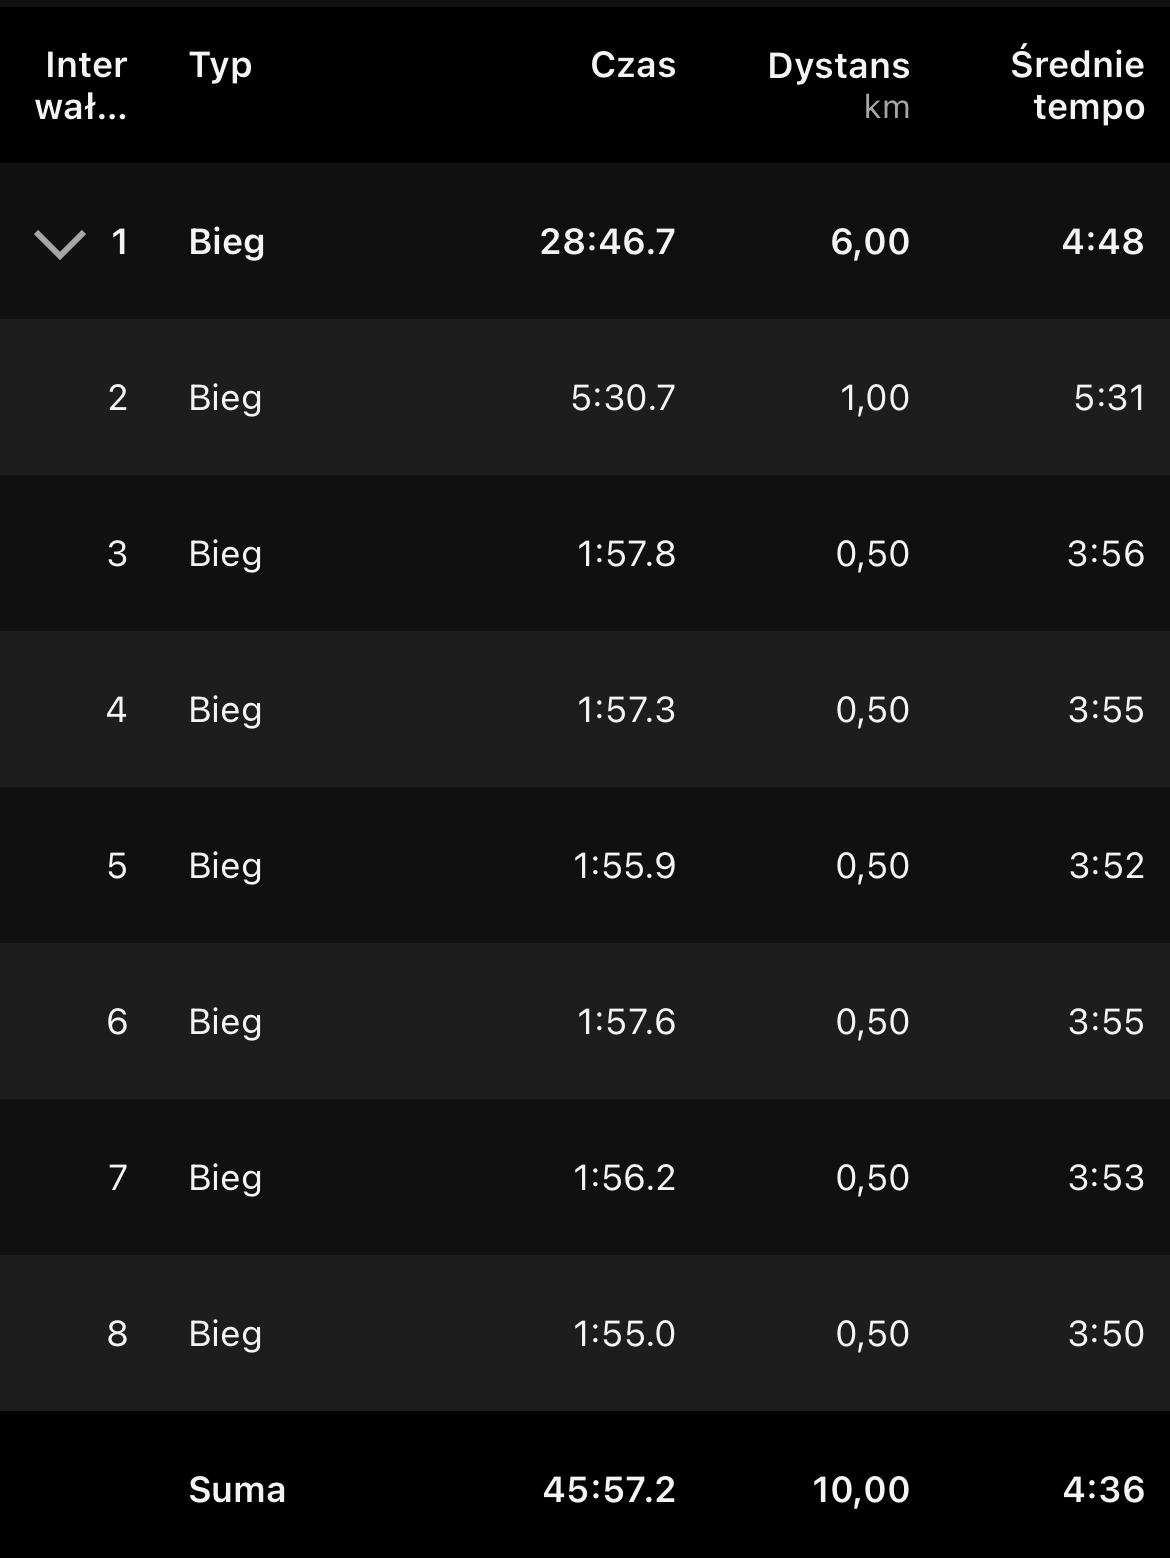
Task: Click the Interwał column header
Action: coord(82,86)
